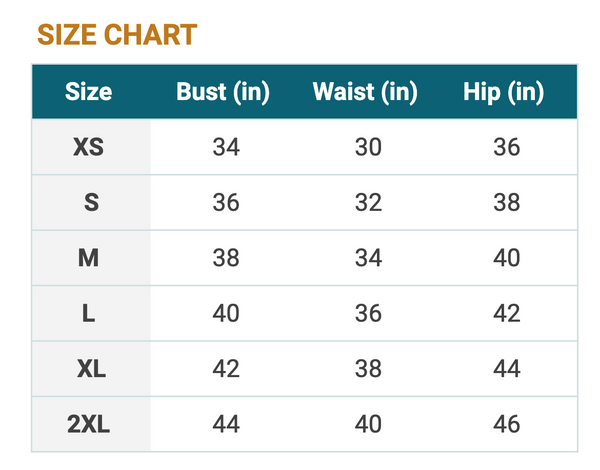
Task: Click the Waist (in) column header
Action: [x=365, y=93]
